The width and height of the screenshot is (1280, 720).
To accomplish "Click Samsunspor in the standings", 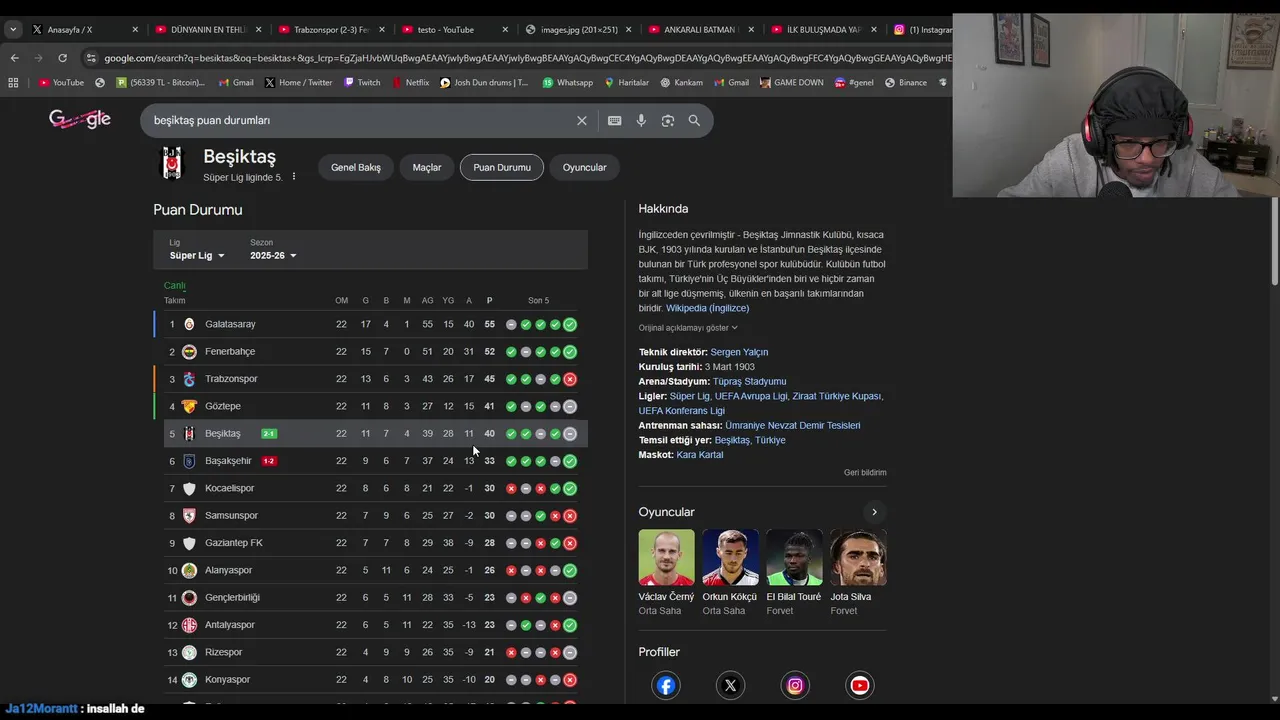I will [x=232, y=516].
